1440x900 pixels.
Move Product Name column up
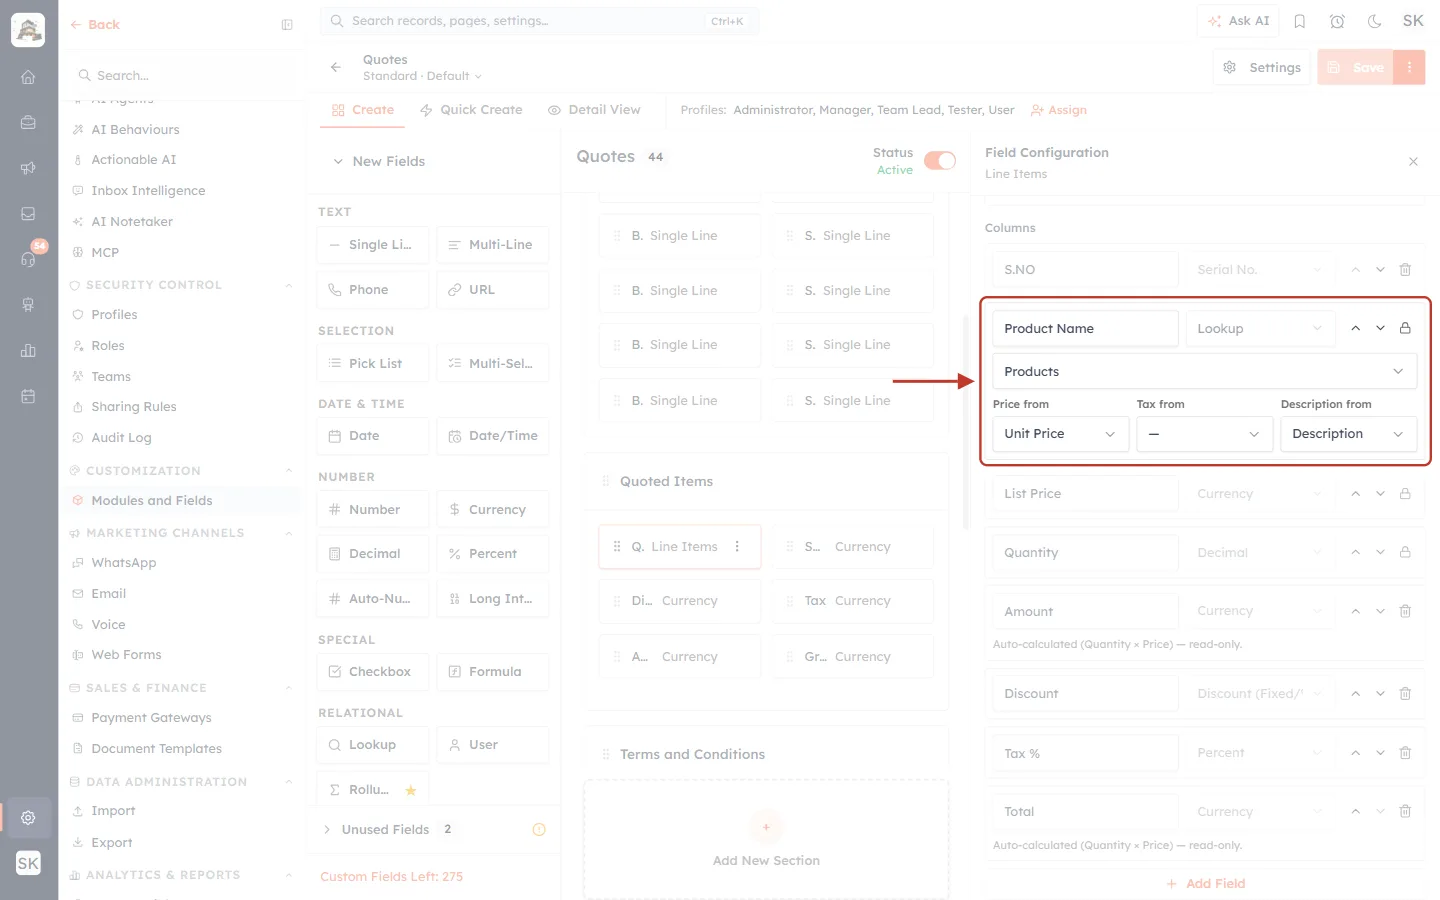click(x=1356, y=328)
